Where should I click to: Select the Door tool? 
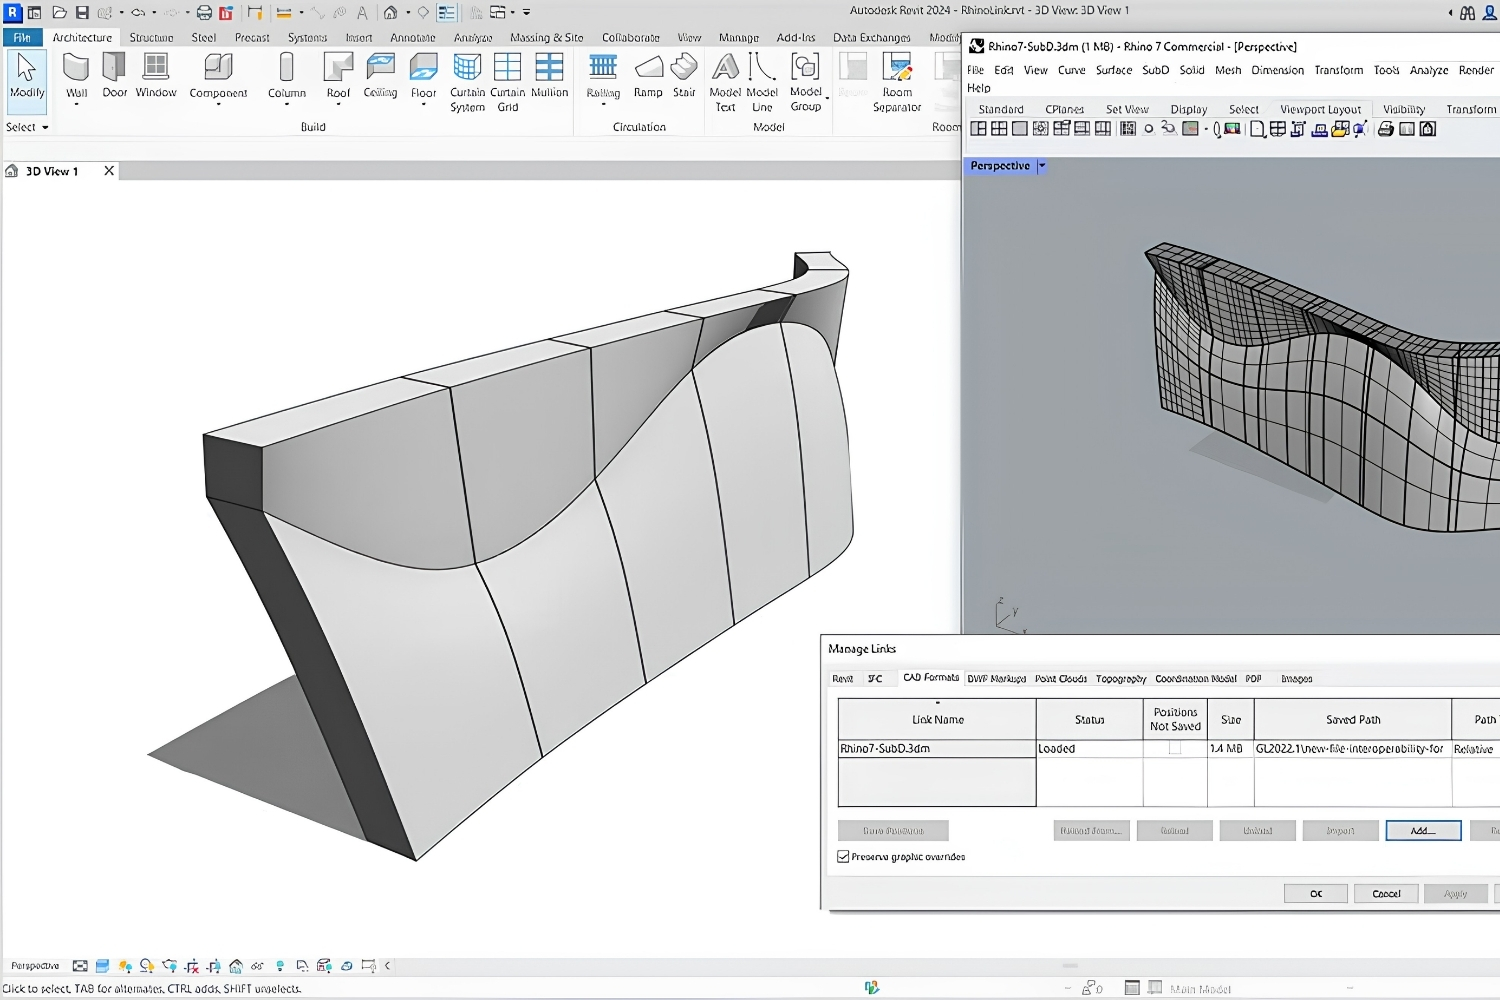coord(115,74)
